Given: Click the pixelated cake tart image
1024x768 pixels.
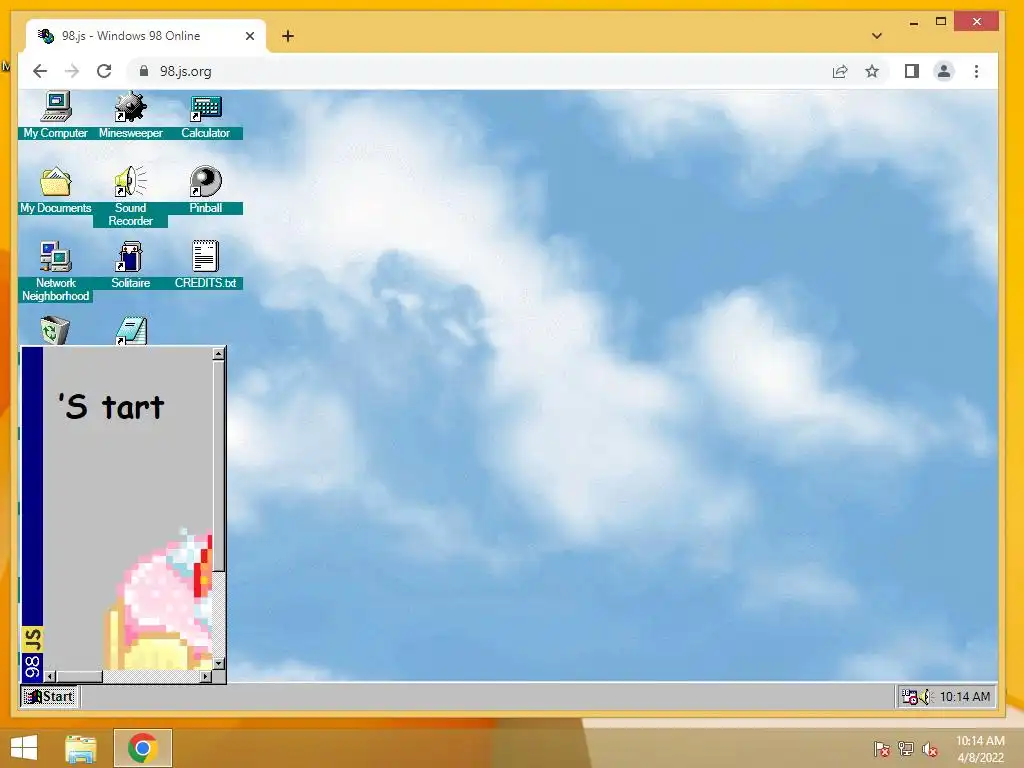Looking at the screenshot, I should 159,600.
